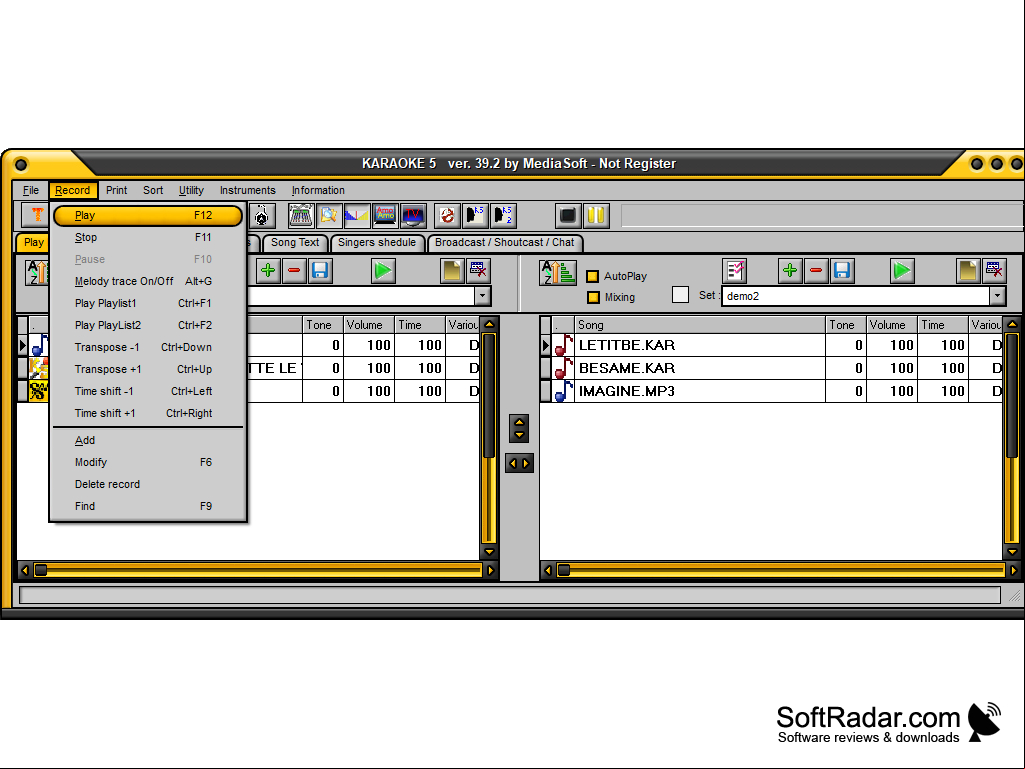The width and height of the screenshot is (1025, 769).
Task: Choose Stop in the Record menu
Action: (x=148, y=237)
